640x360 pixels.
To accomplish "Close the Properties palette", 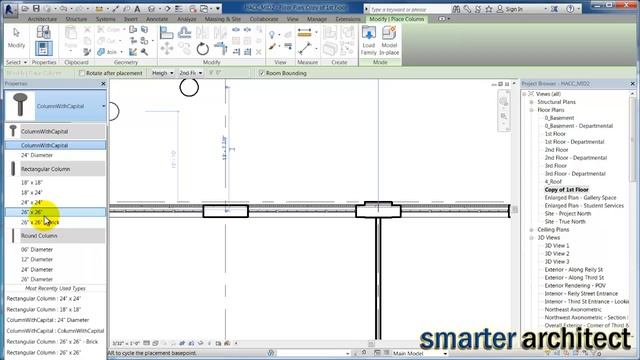I will pos(103,84).
